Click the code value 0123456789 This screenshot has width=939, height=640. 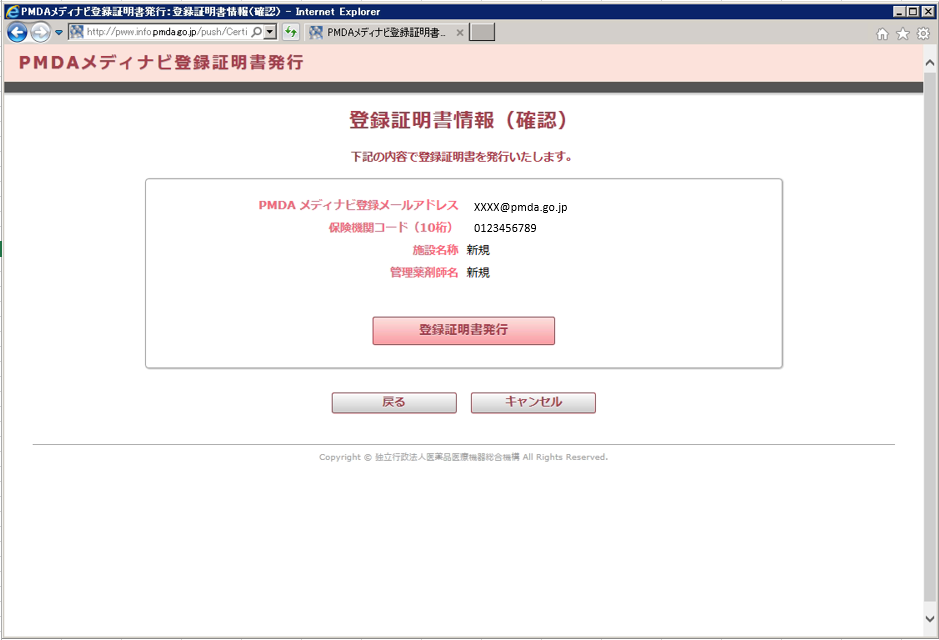tap(505, 228)
